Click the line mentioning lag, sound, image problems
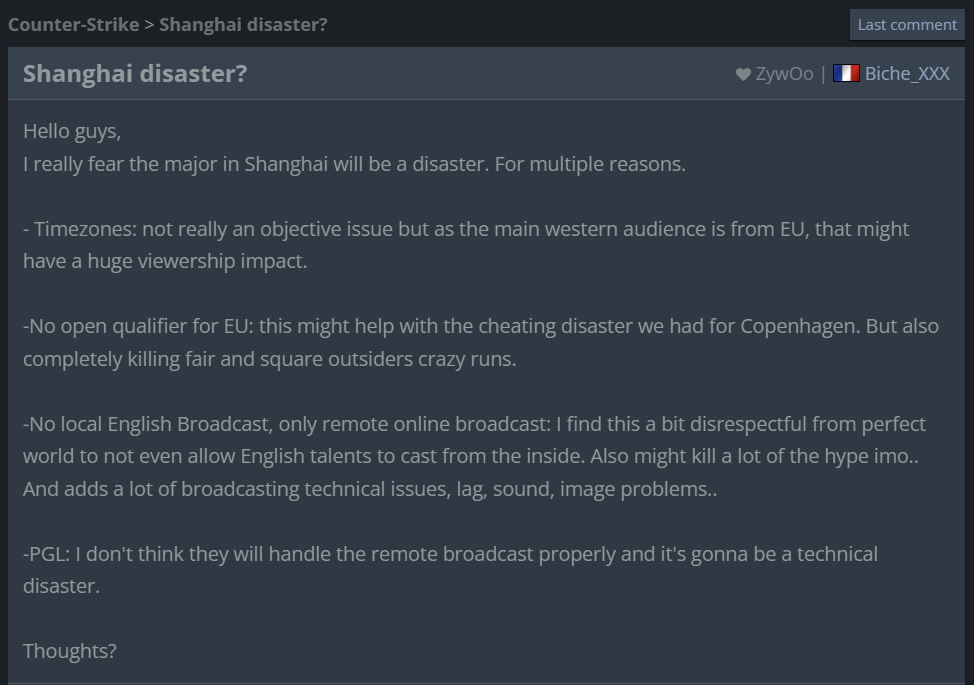Viewport: 974px width, 685px height. [x=370, y=489]
